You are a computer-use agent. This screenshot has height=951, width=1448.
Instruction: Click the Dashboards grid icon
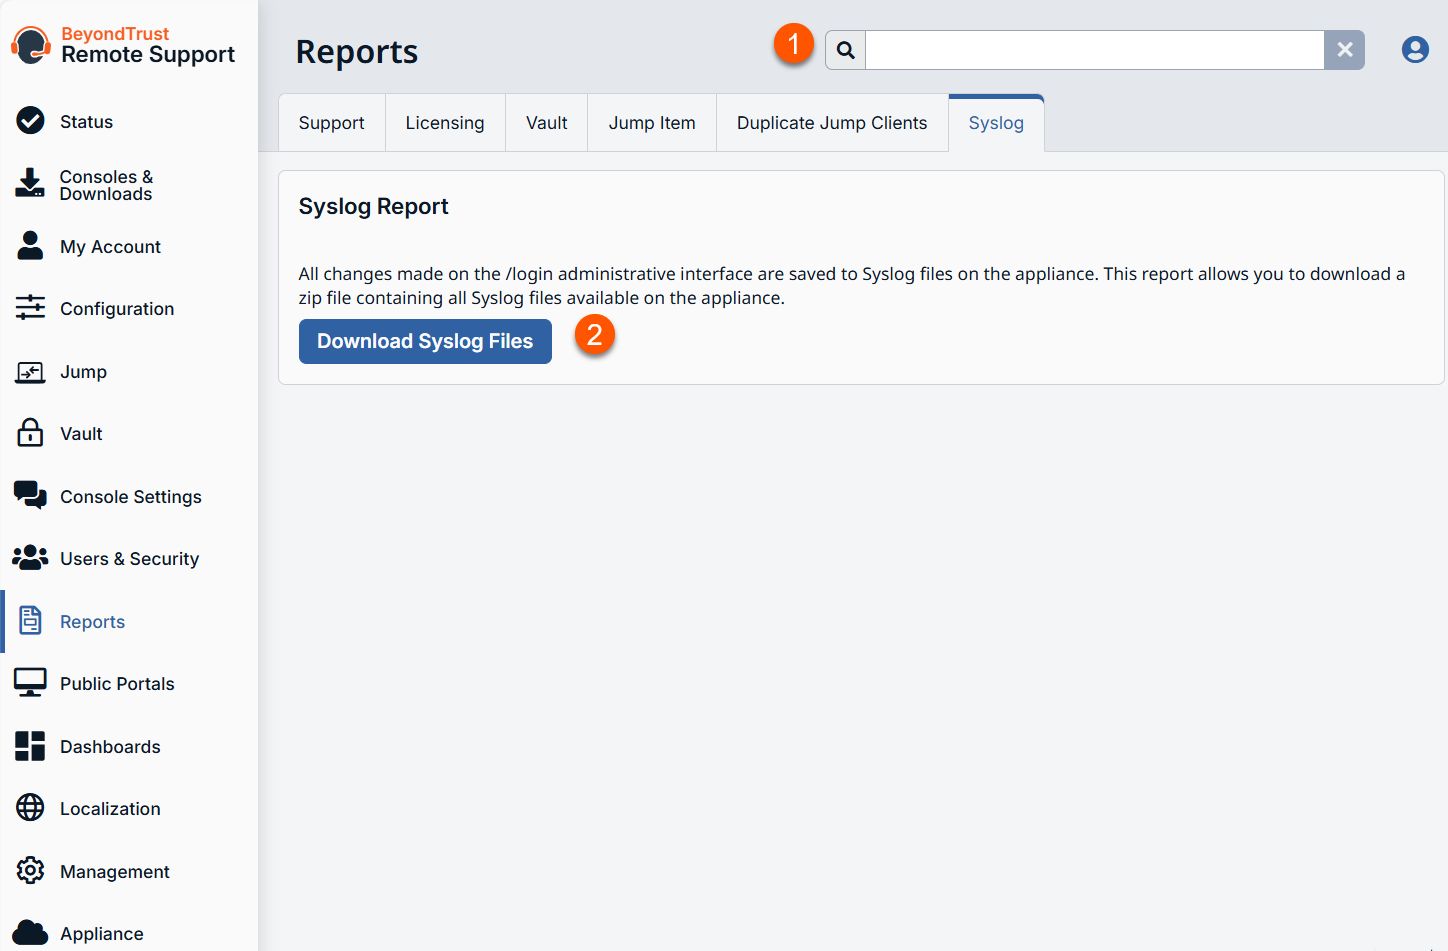pyautogui.click(x=30, y=746)
